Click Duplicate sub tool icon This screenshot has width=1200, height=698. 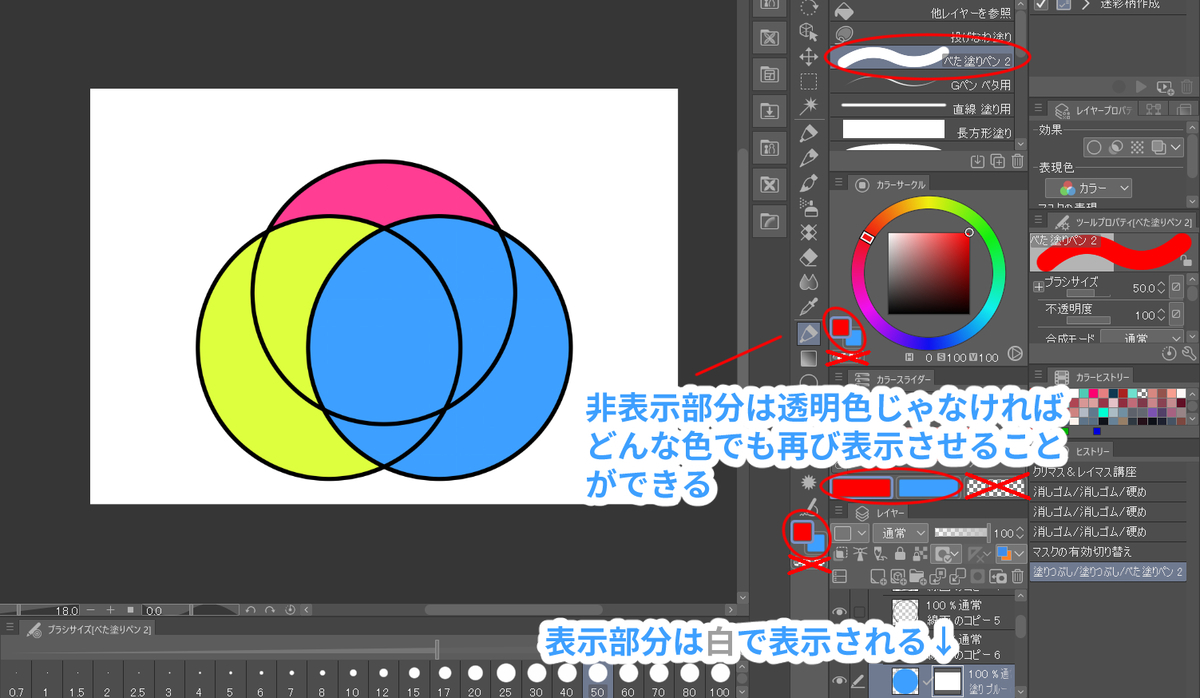pos(998,161)
